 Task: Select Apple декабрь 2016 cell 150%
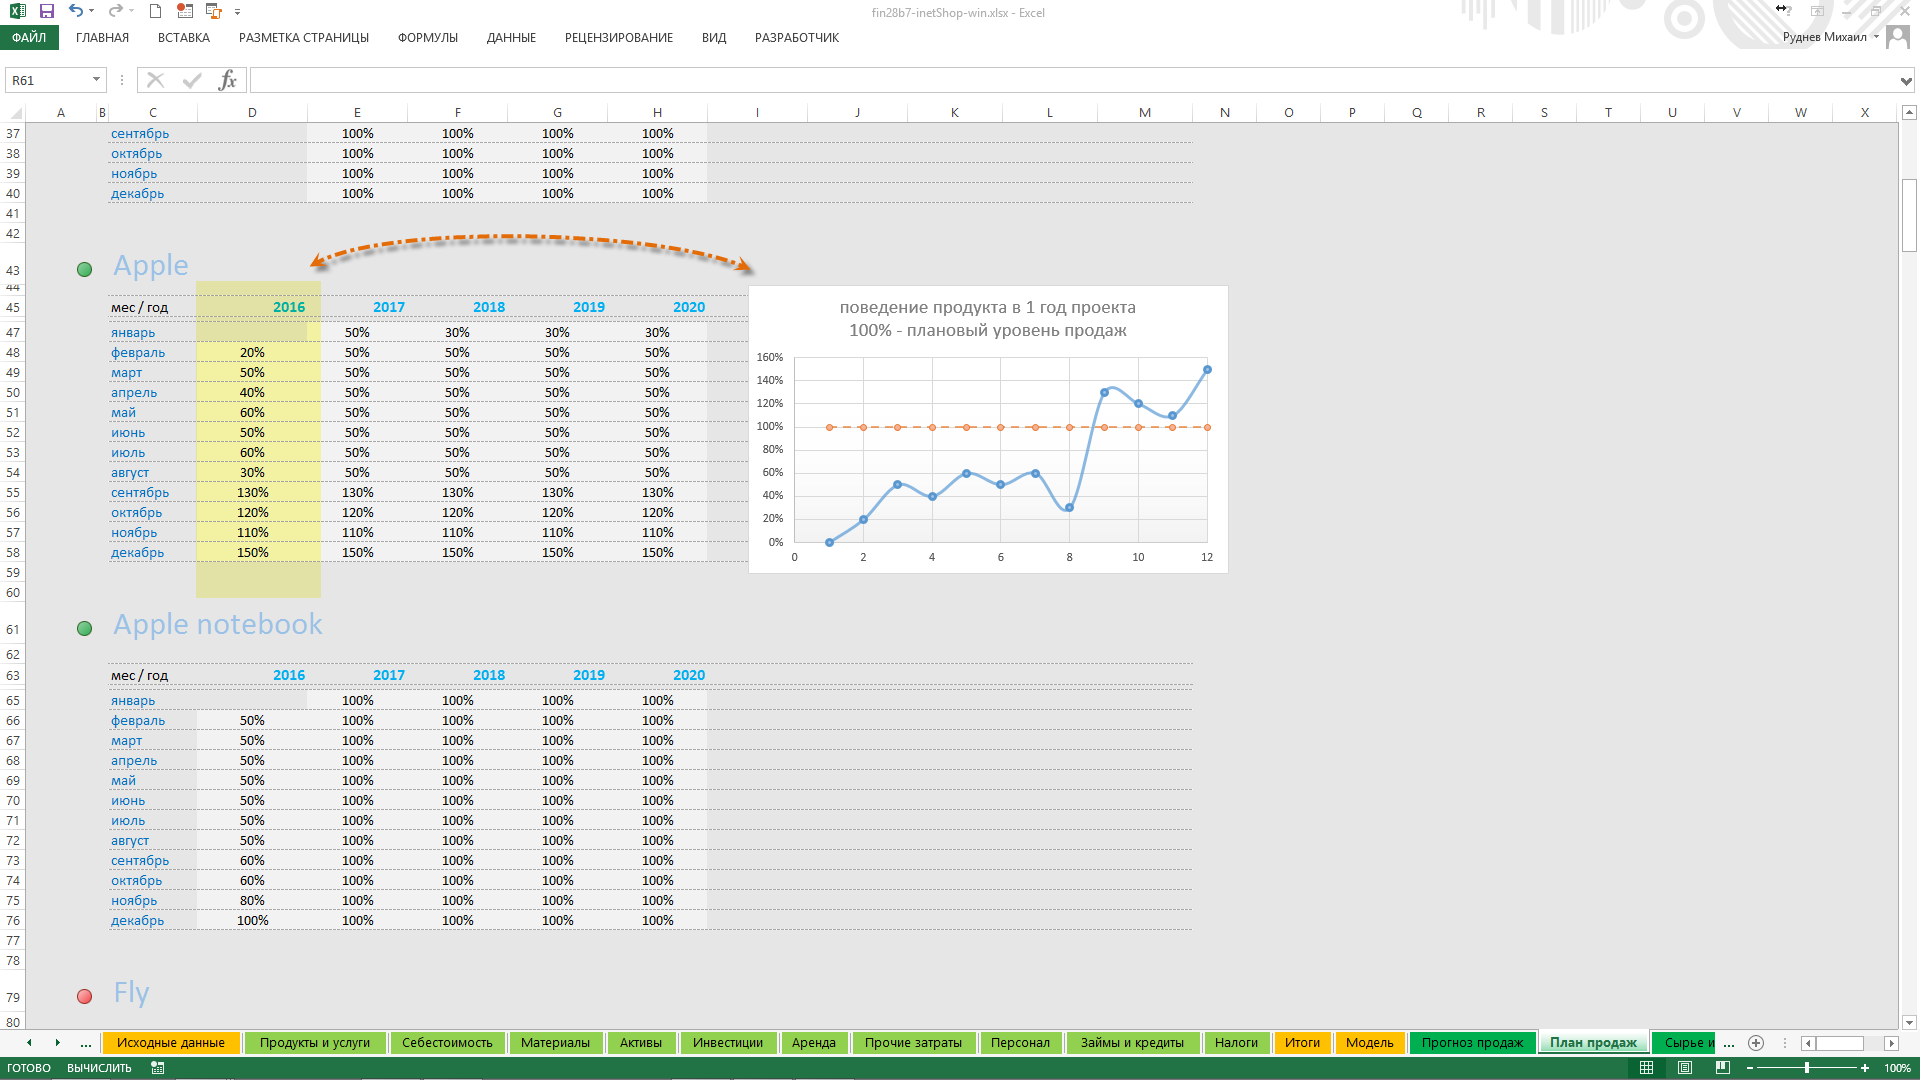pos(252,552)
